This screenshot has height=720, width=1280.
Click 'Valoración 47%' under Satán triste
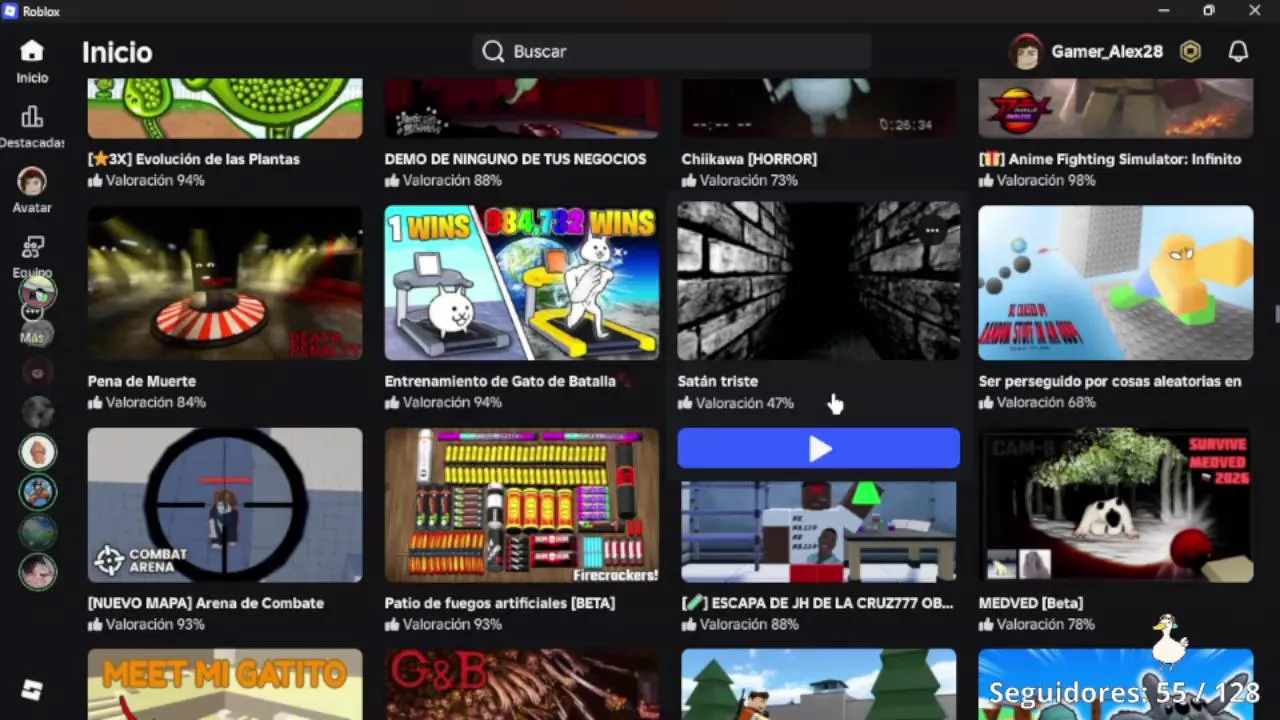click(745, 403)
